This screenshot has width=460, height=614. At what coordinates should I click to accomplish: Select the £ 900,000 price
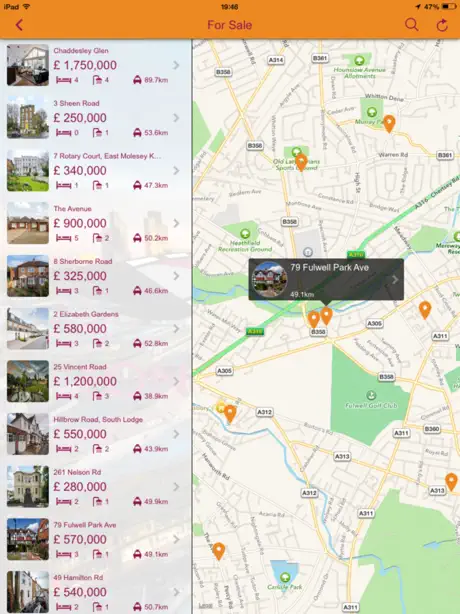point(80,223)
